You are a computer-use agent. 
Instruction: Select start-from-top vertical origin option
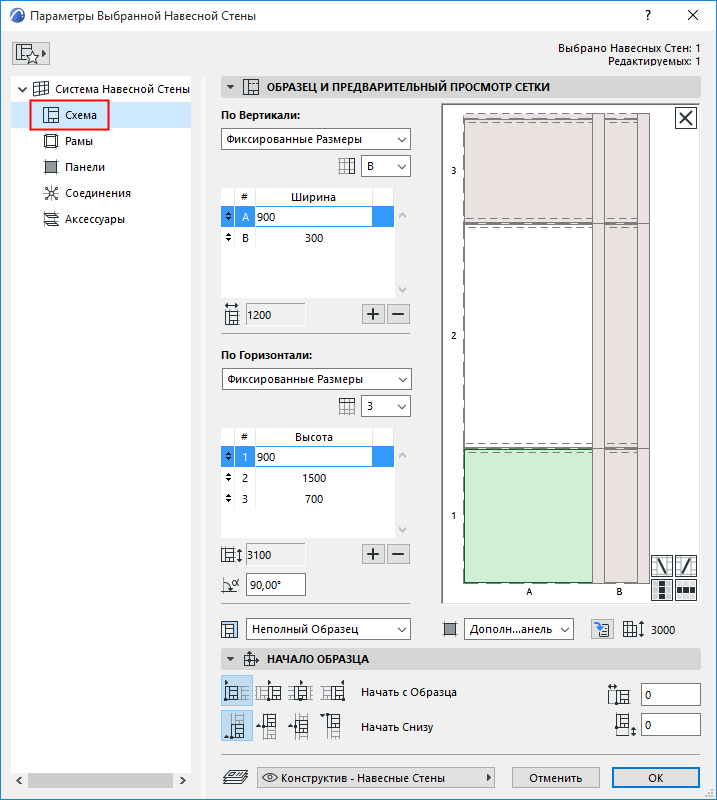click(333, 726)
